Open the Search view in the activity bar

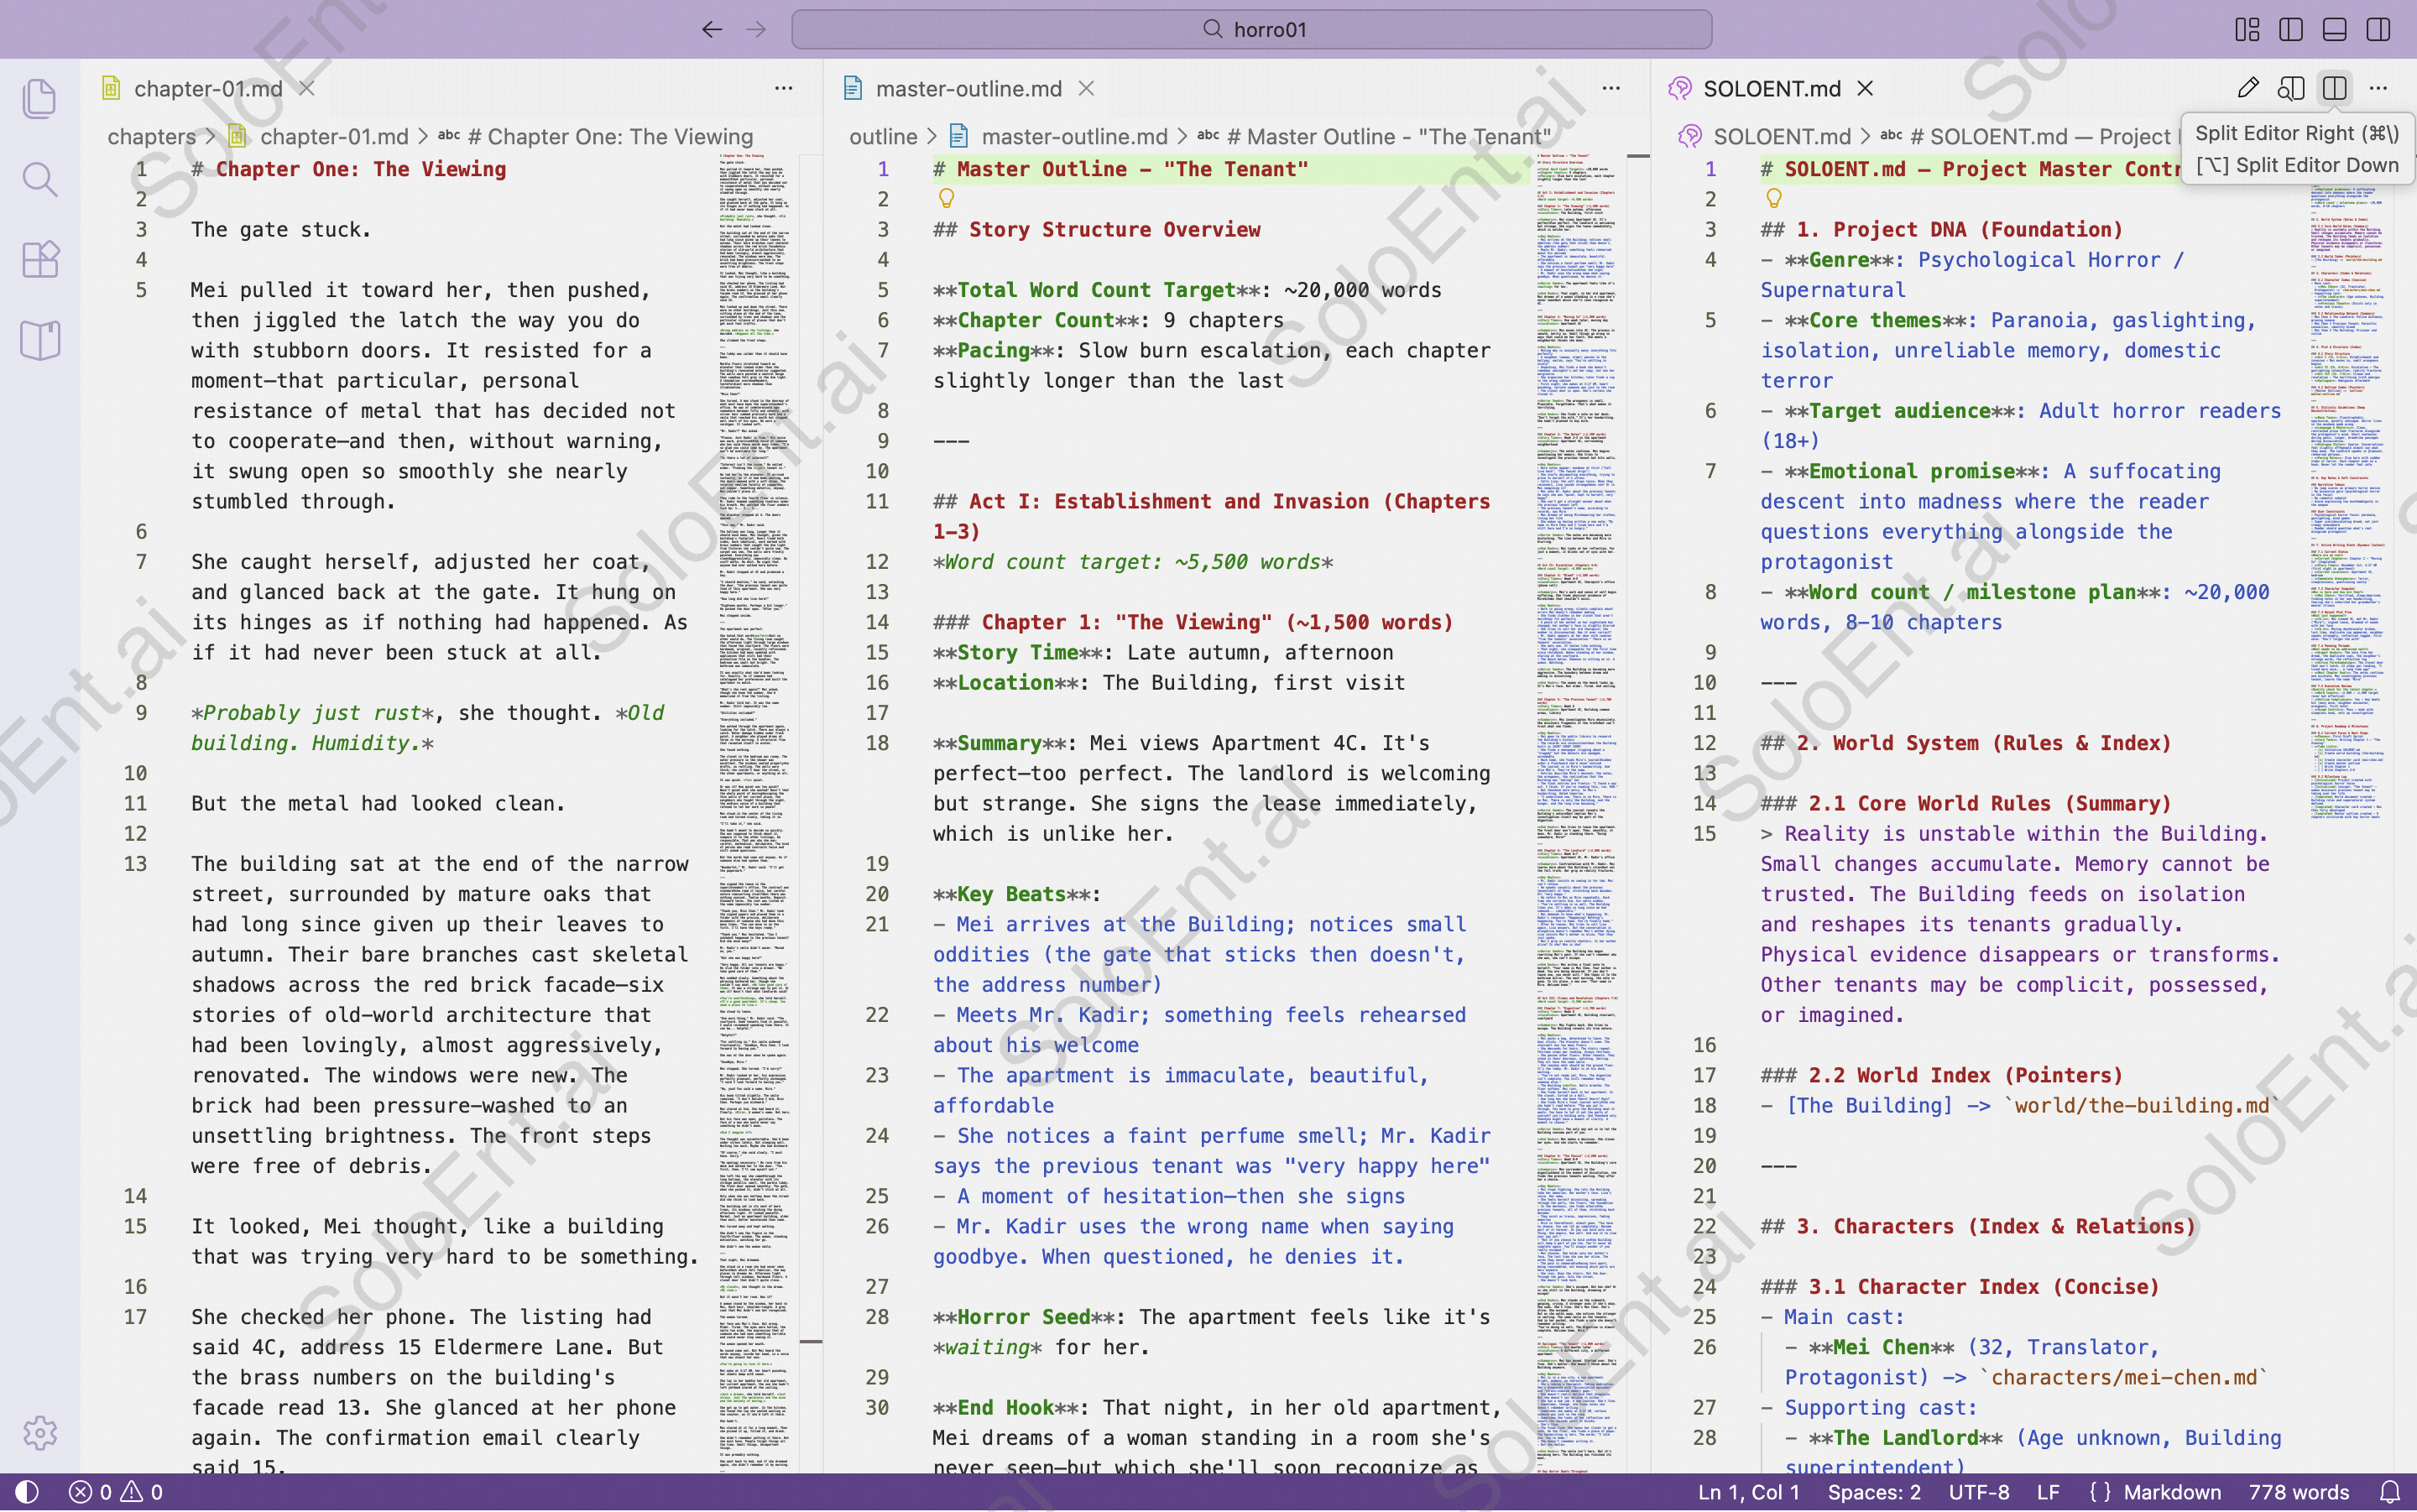pyautogui.click(x=39, y=178)
